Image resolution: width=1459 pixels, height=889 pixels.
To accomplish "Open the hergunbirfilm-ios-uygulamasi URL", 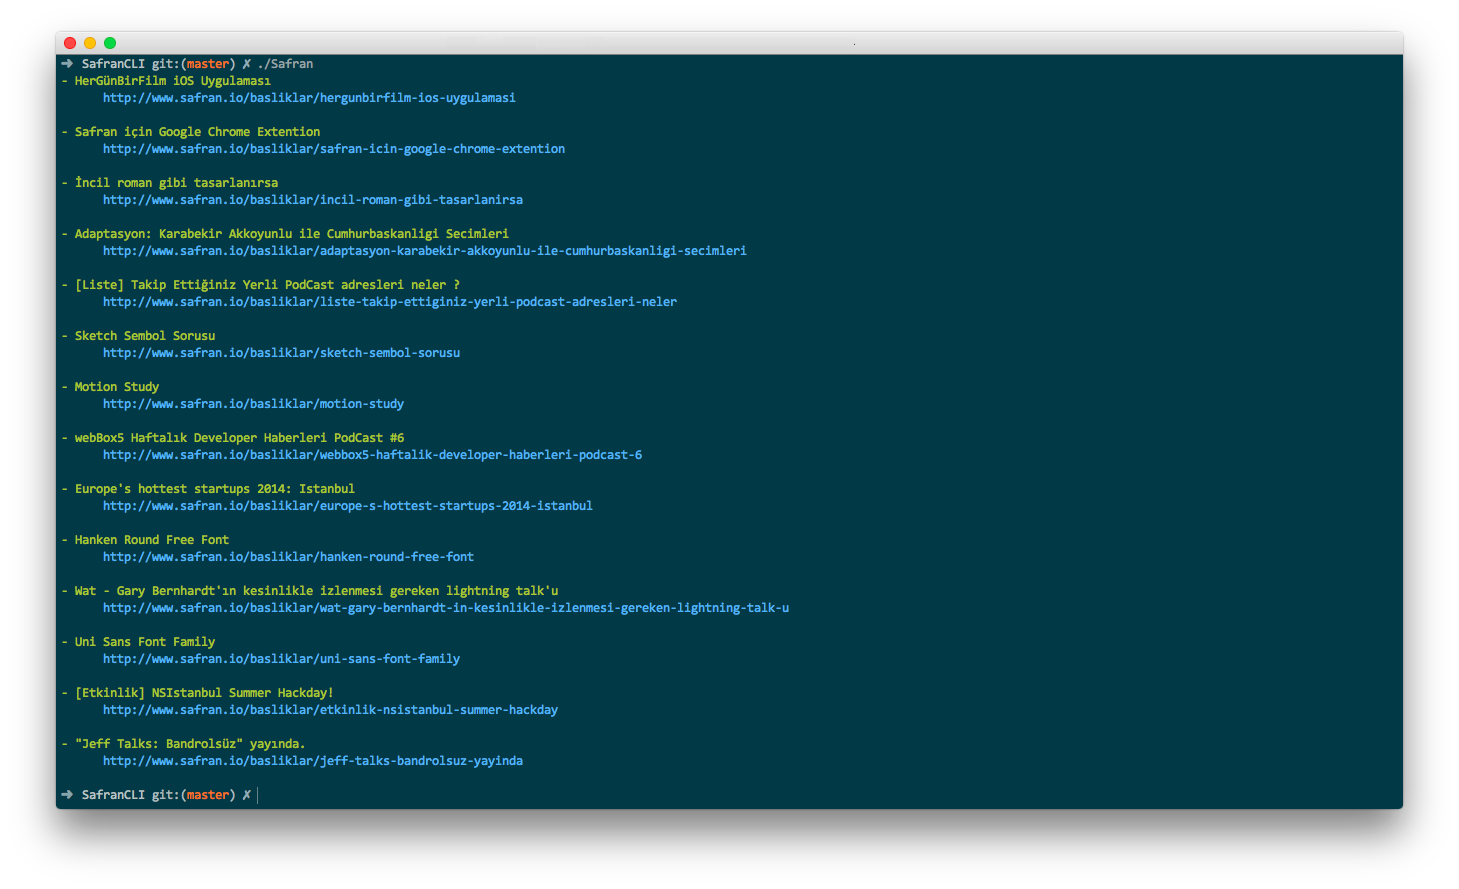I will [x=309, y=98].
